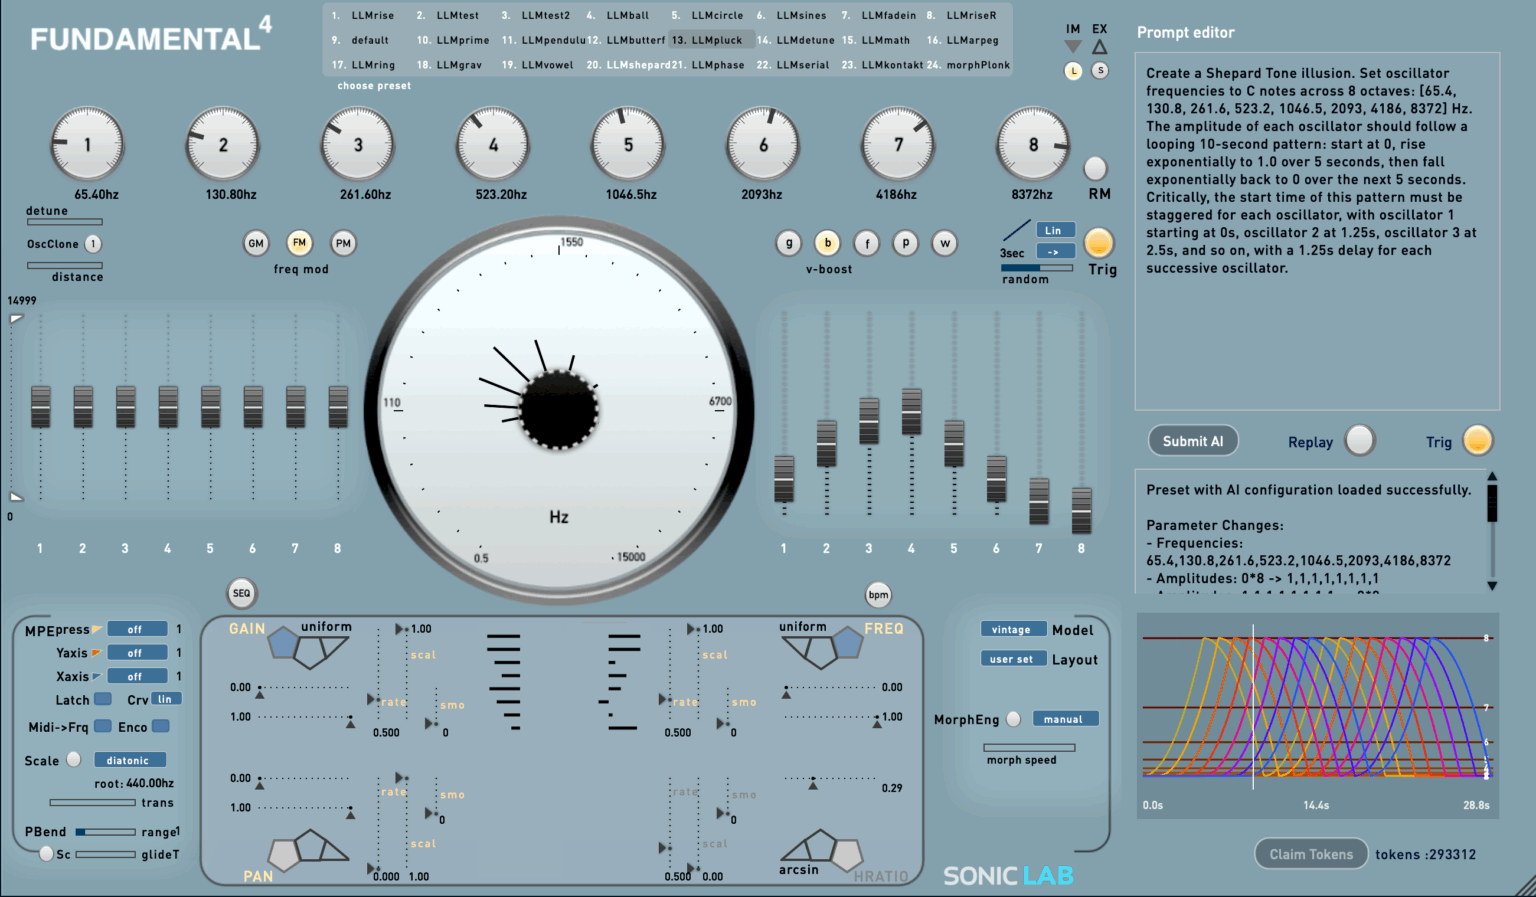Select the GM mode icon
Viewport: 1536px width, 897px height.
click(x=255, y=243)
